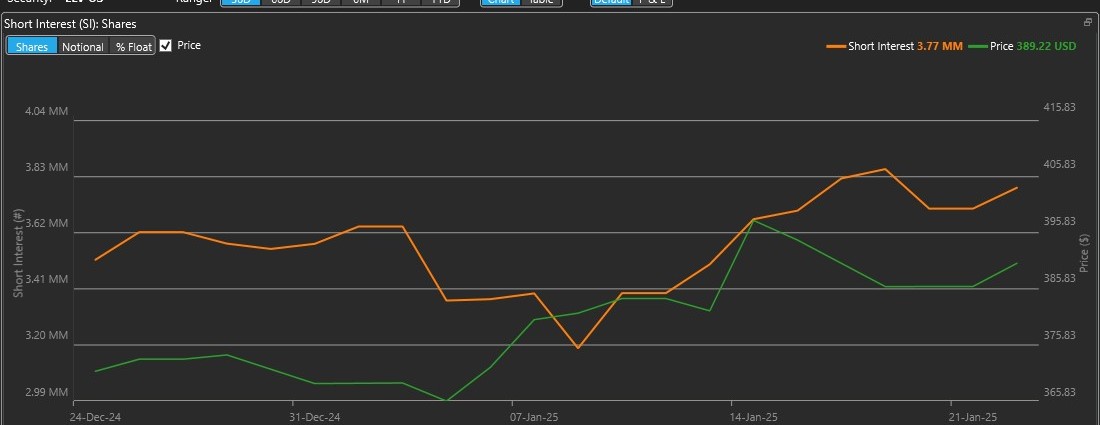This screenshot has height=425, width=1100.
Task: Click the green Price legend line
Action: click(979, 46)
